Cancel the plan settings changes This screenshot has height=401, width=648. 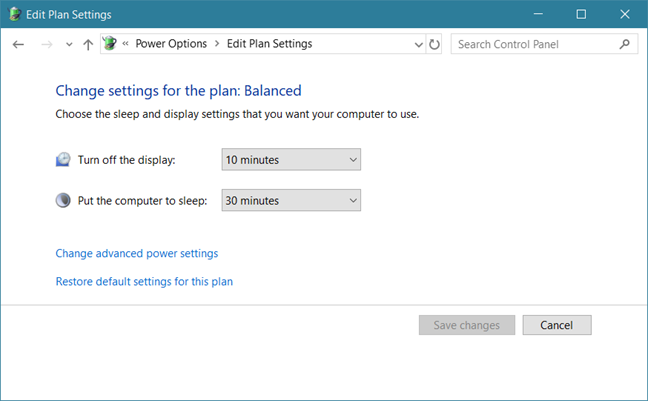coord(557,325)
